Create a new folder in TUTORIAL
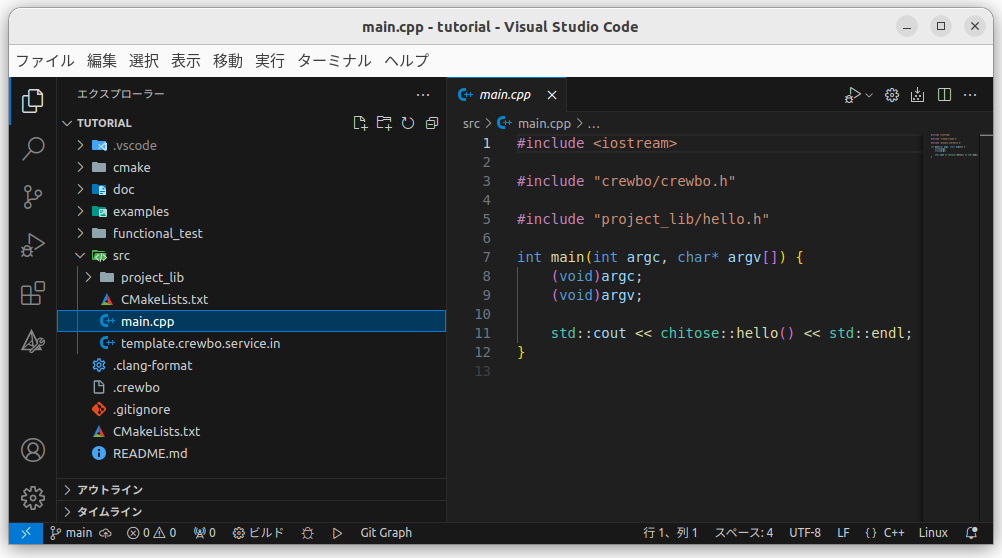 click(384, 123)
